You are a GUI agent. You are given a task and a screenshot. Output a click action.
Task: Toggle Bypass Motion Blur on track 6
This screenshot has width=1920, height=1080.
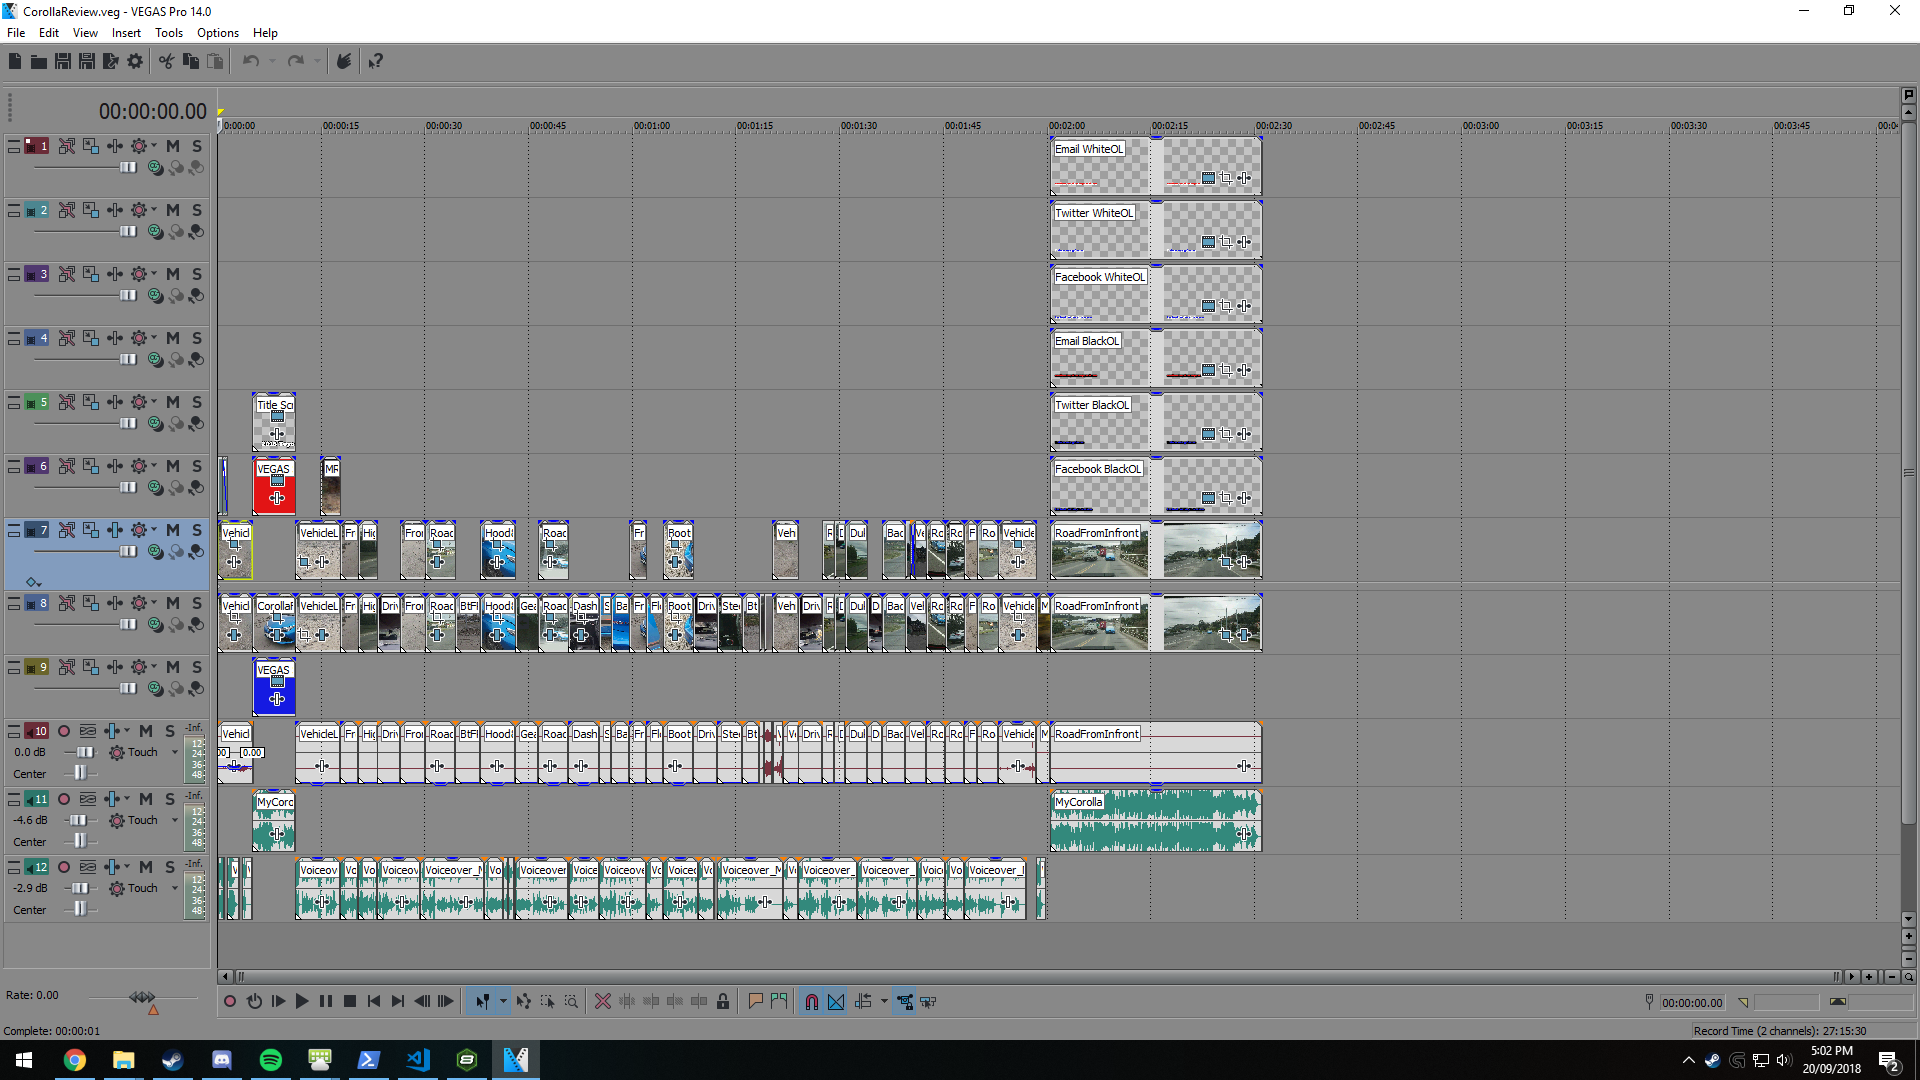pos(67,466)
